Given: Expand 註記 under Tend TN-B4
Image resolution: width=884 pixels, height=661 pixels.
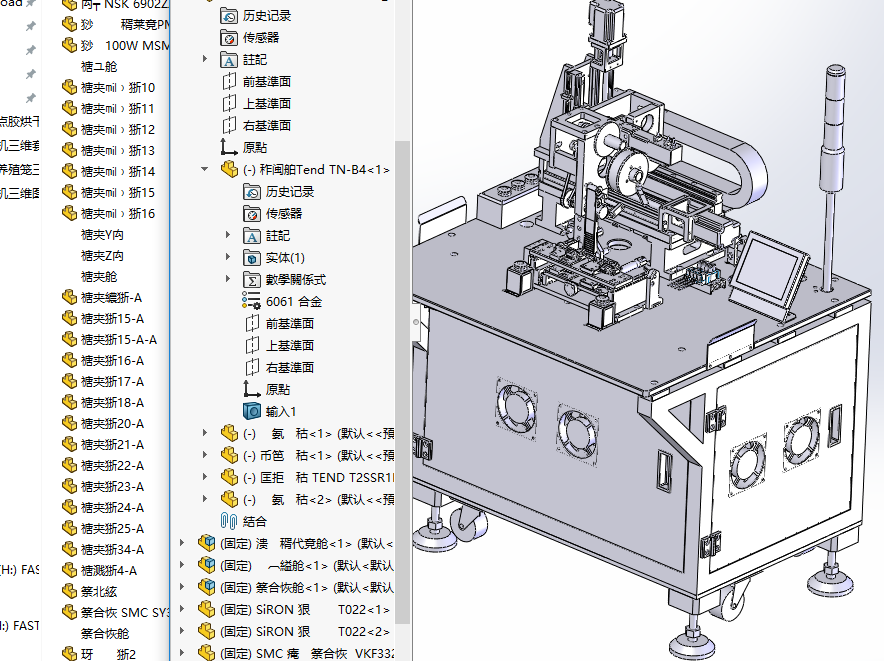Looking at the screenshot, I should (x=228, y=235).
